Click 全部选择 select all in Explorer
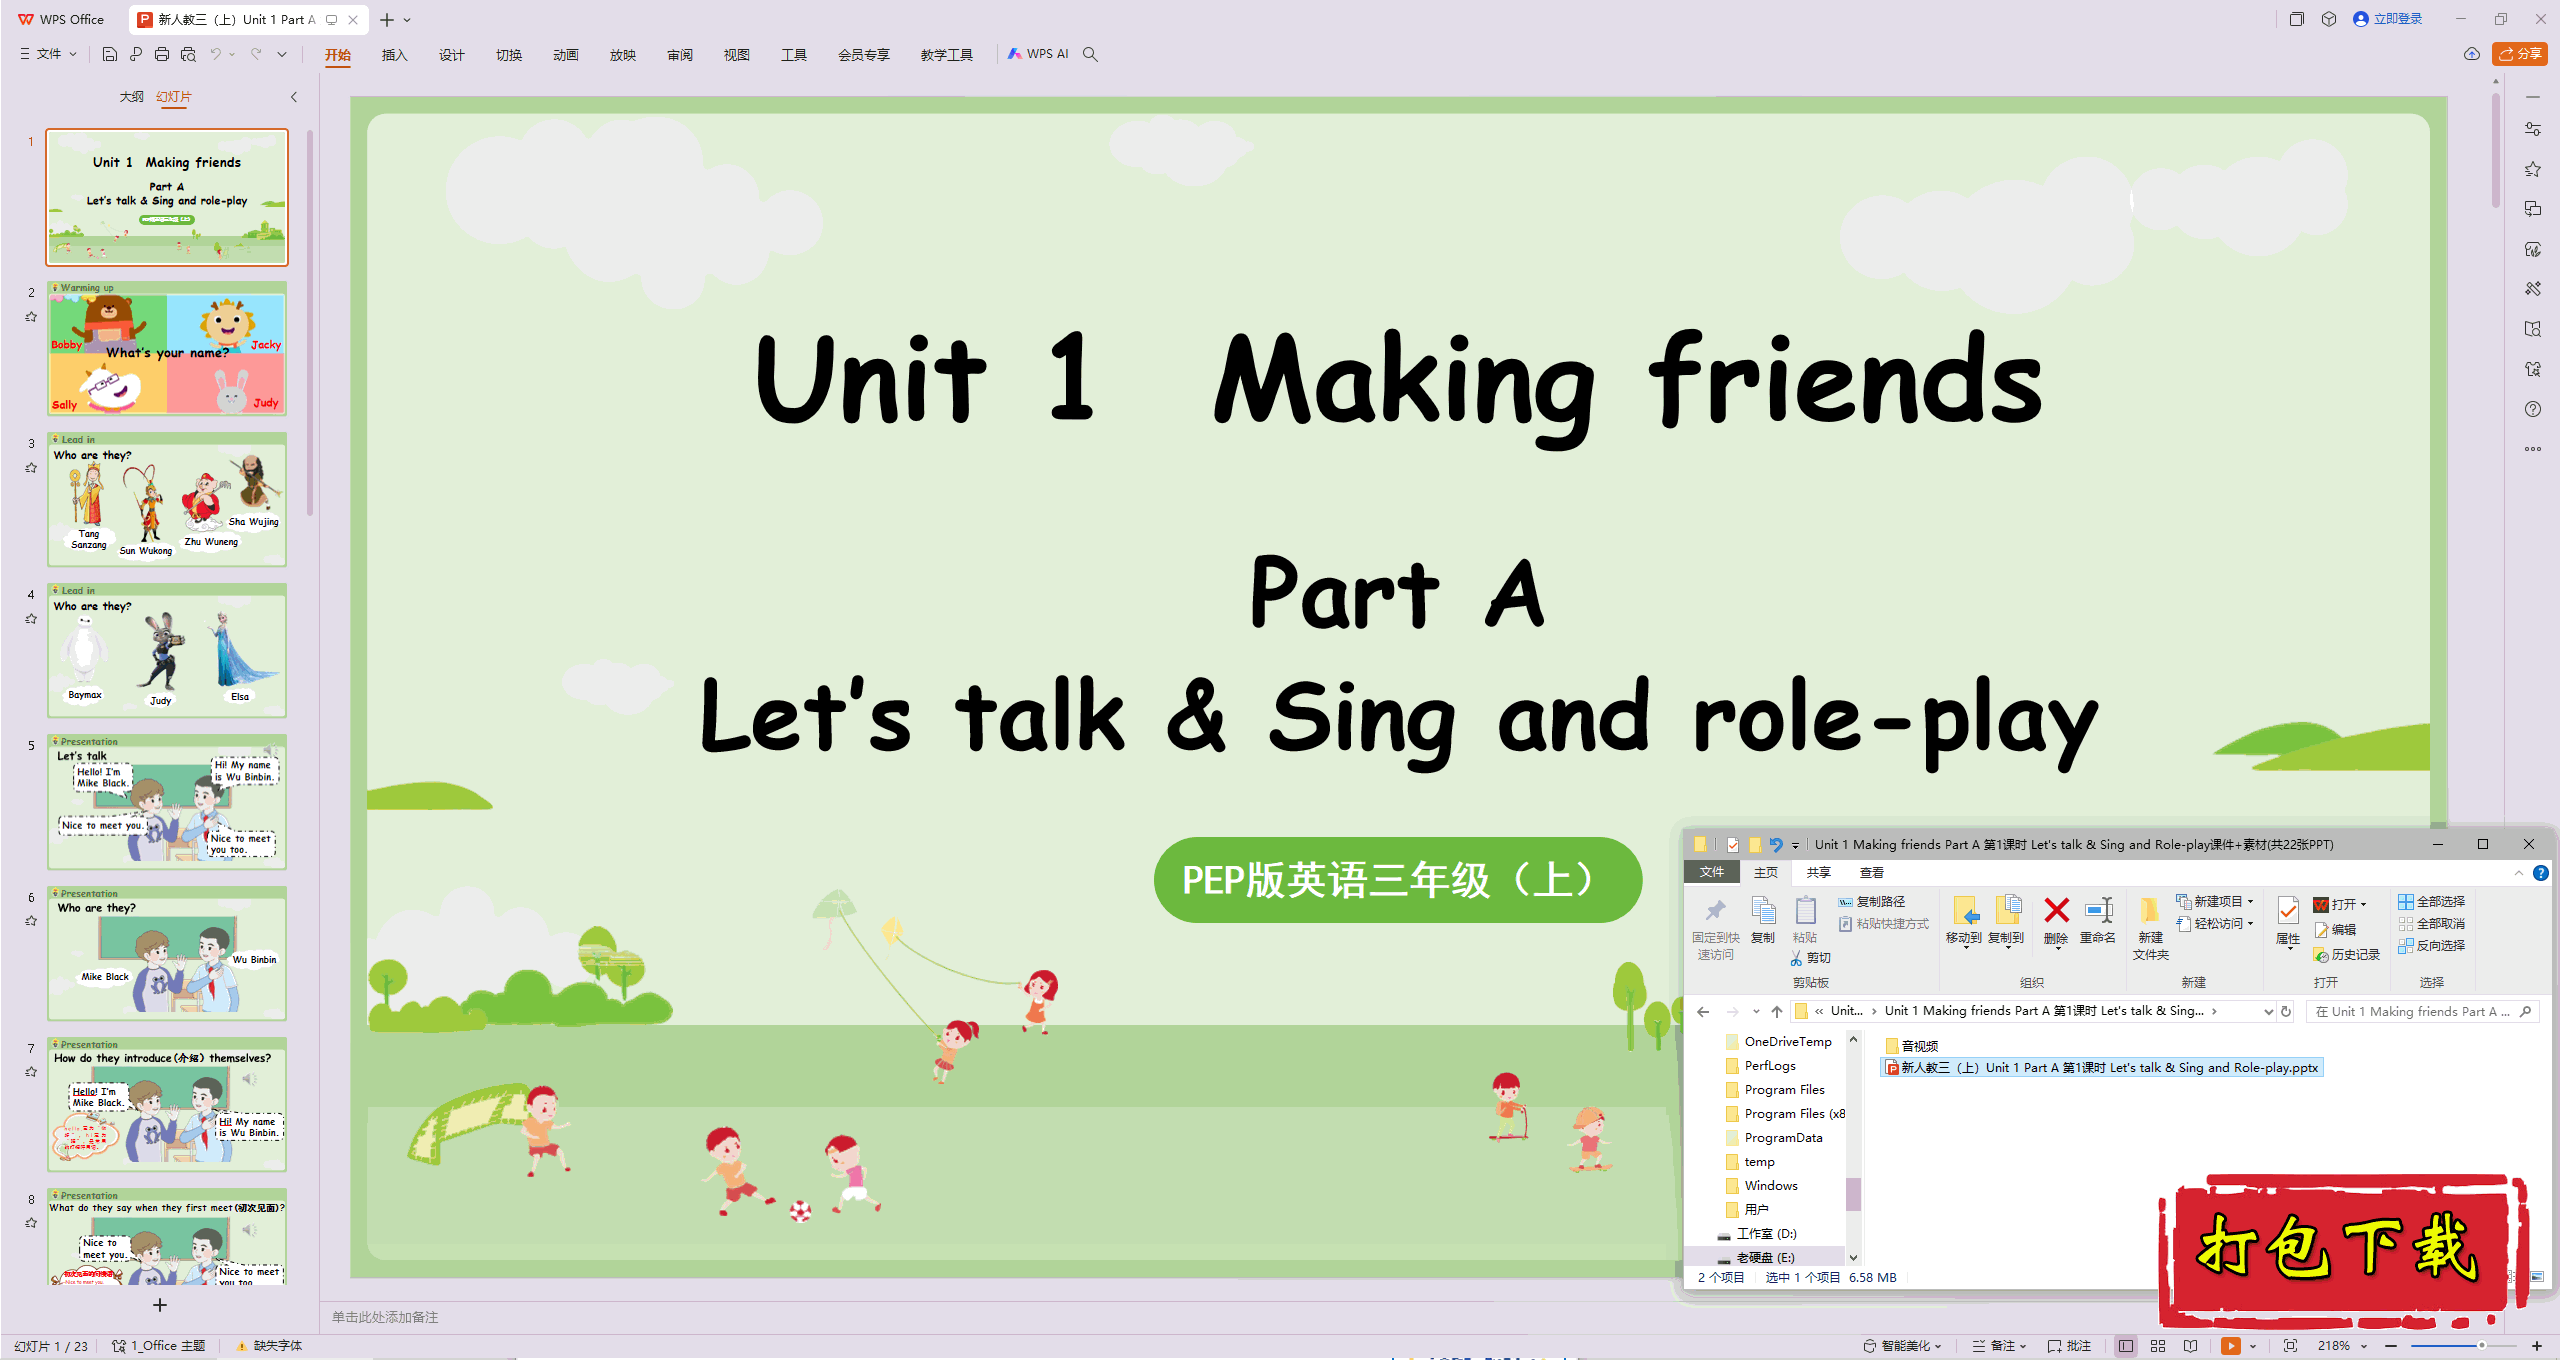Viewport: 2560px width, 1360px height. (2431, 902)
